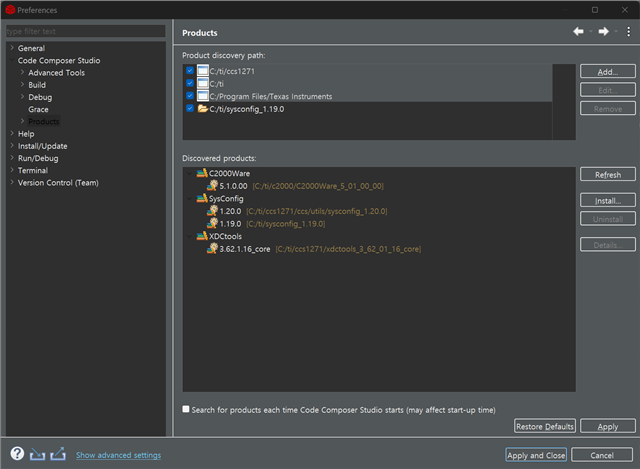Open the Show advanced settings link
This screenshot has width=640, height=469.
[x=118, y=455]
